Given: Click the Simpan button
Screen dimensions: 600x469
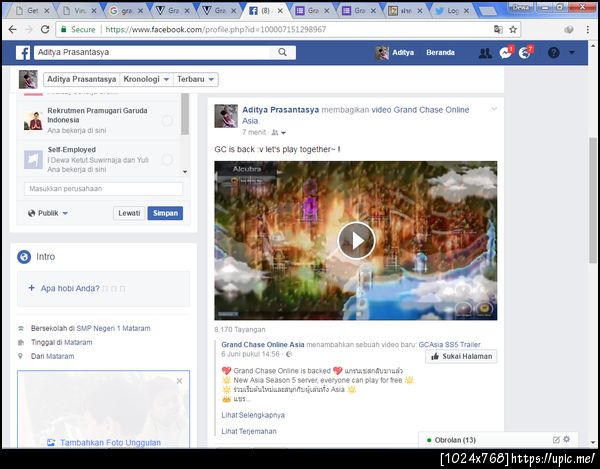Looking at the screenshot, I should tap(165, 213).
